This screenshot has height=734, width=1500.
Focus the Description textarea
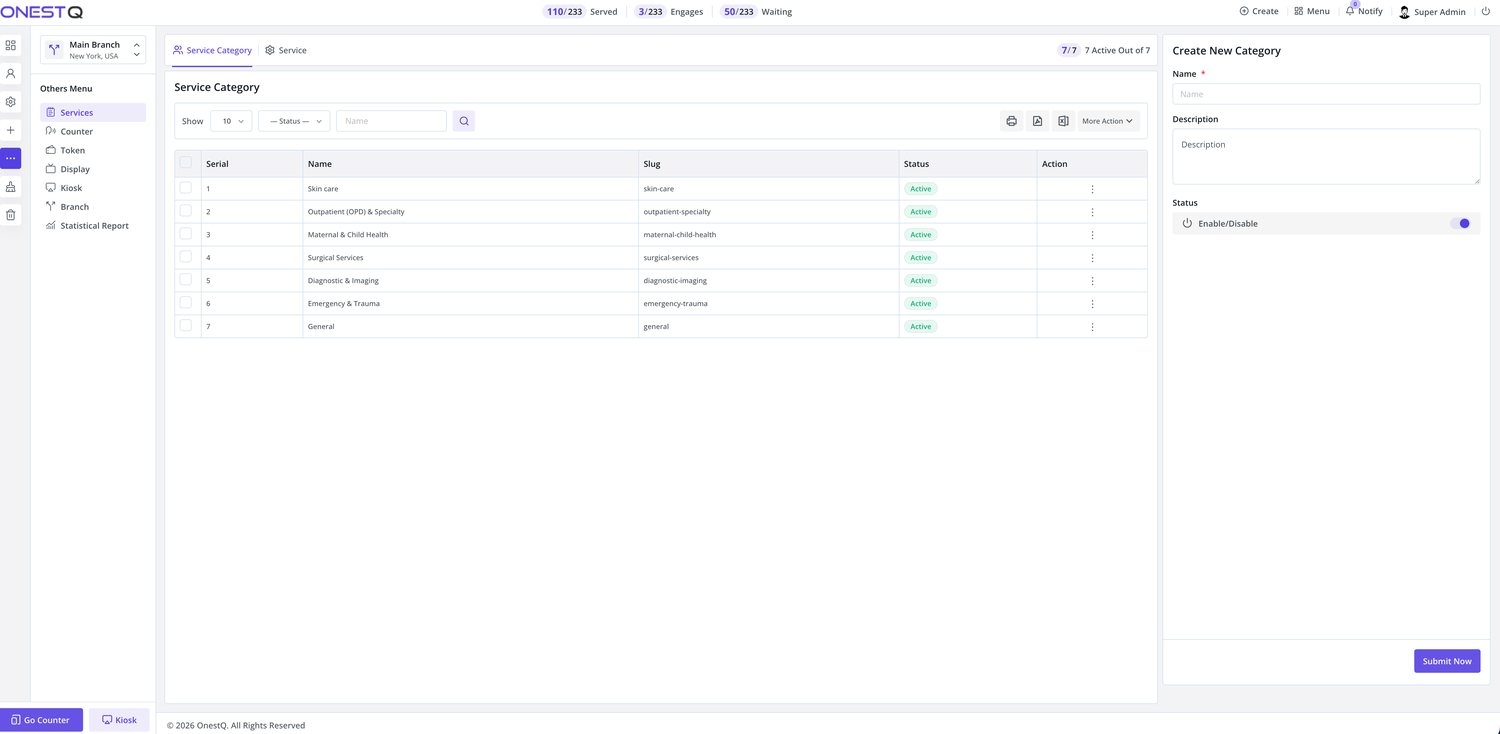(x=1326, y=156)
